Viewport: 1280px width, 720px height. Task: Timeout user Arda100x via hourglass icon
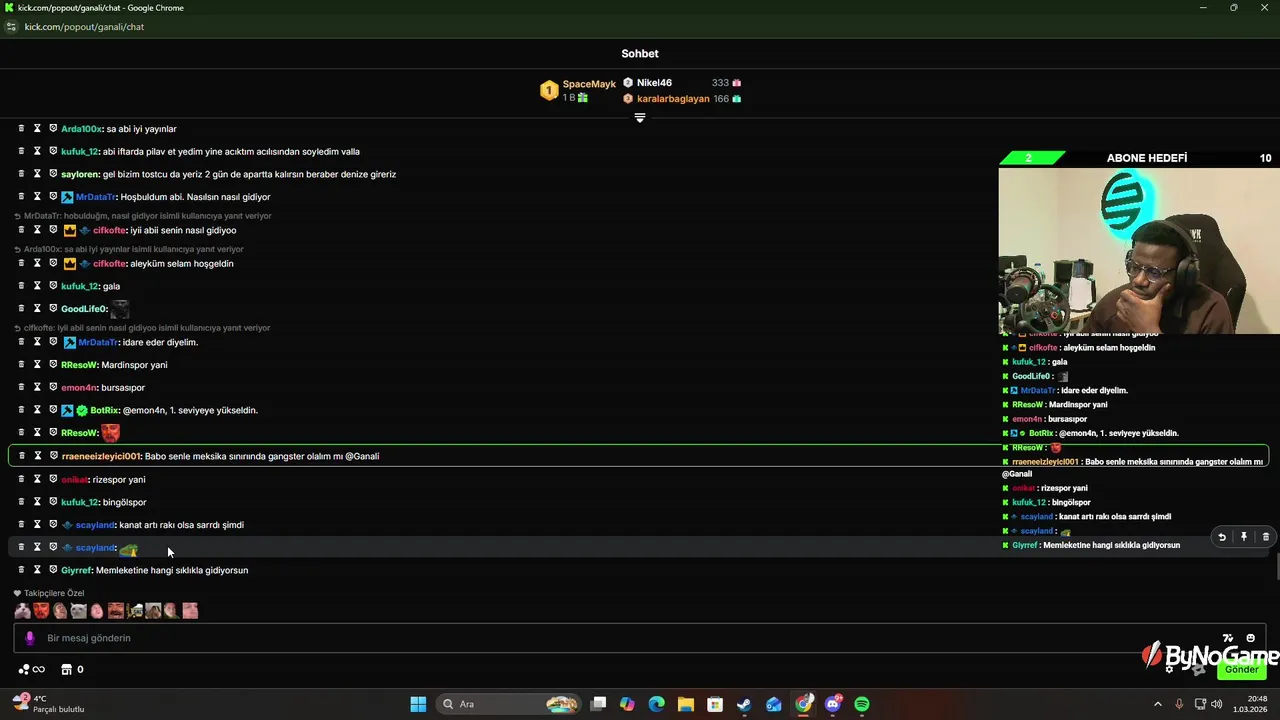tap(37, 128)
